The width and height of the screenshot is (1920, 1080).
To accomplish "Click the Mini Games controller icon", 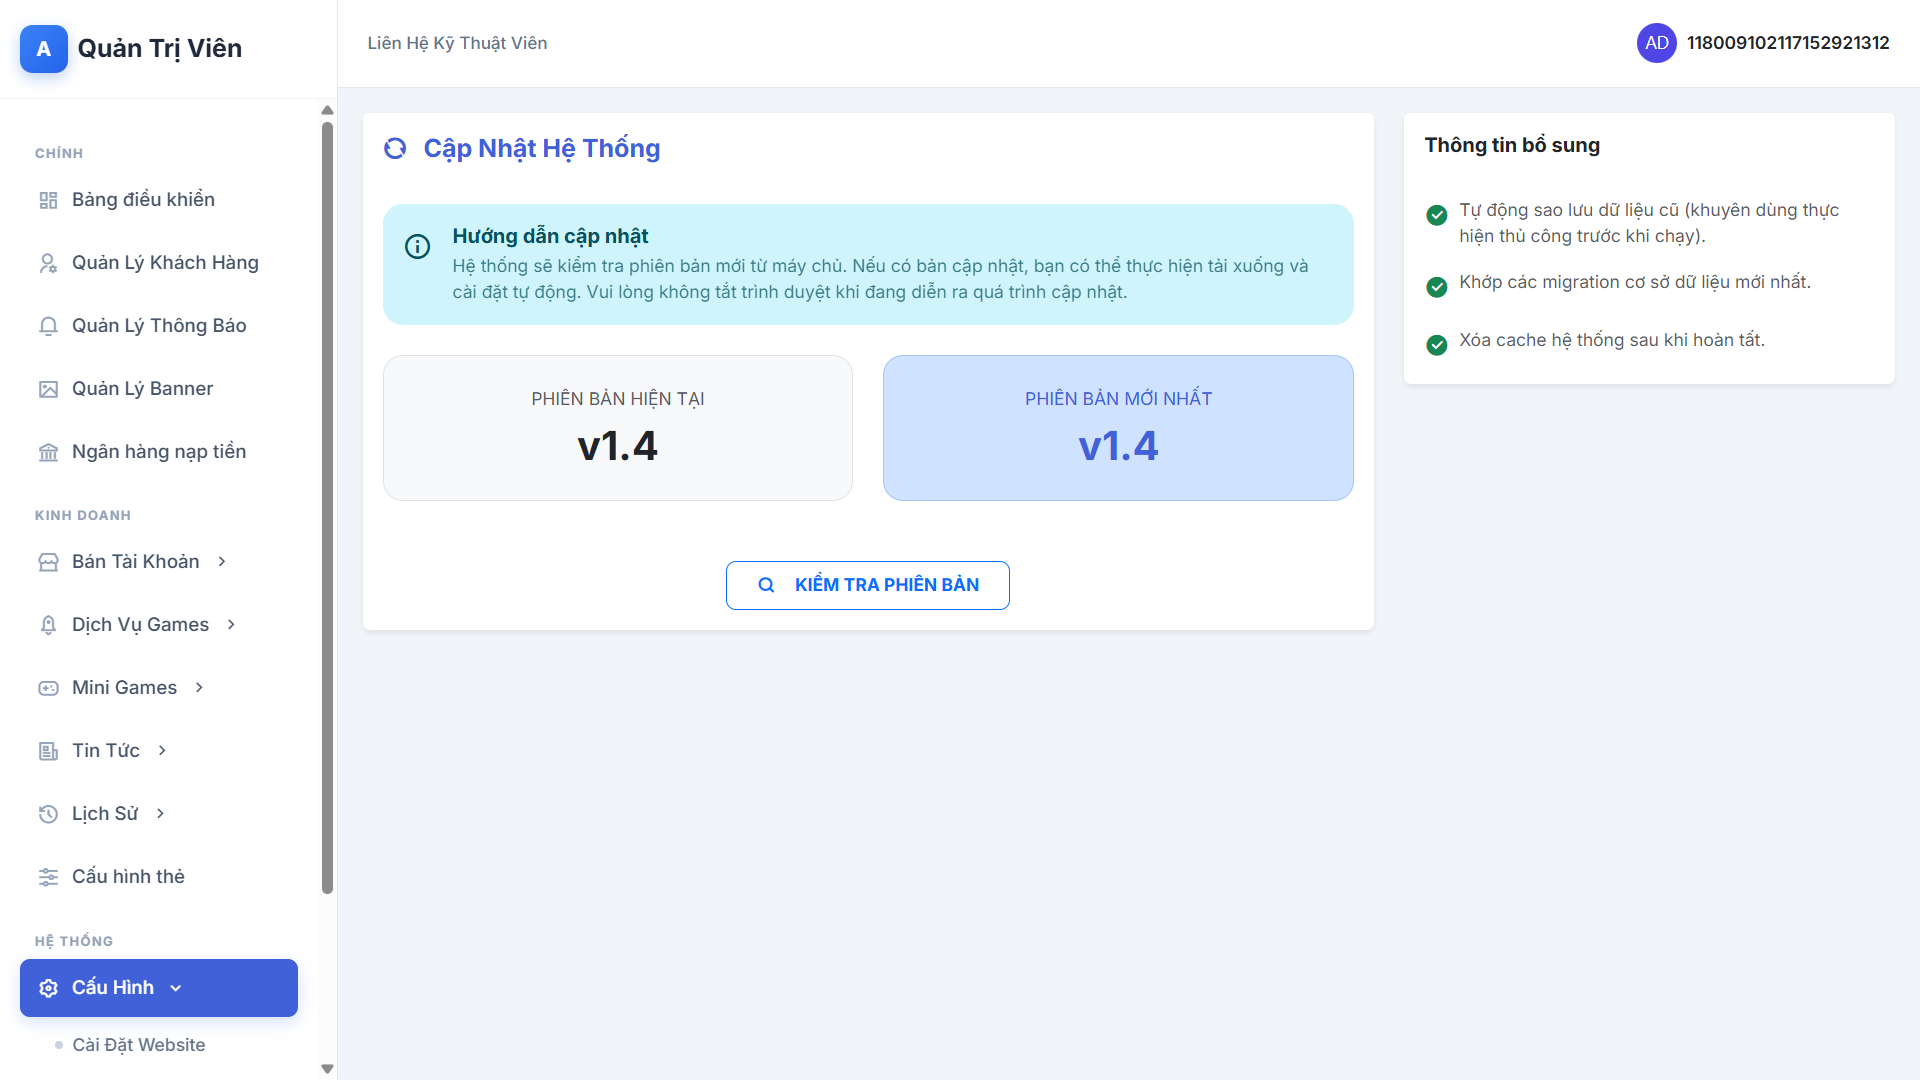I will click(x=48, y=688).
